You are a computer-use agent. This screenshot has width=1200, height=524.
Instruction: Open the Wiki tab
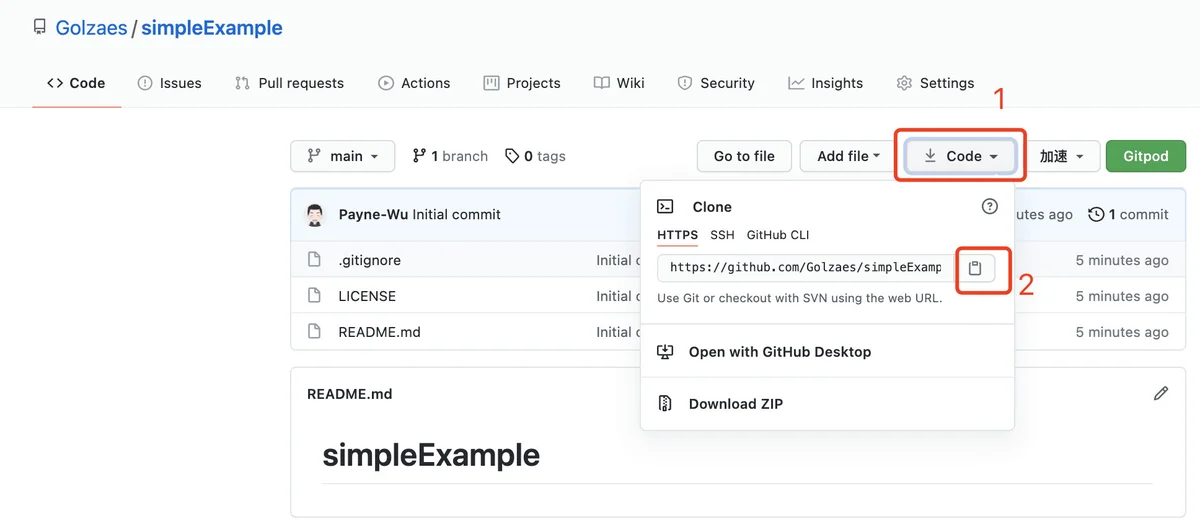click(619, 83)
